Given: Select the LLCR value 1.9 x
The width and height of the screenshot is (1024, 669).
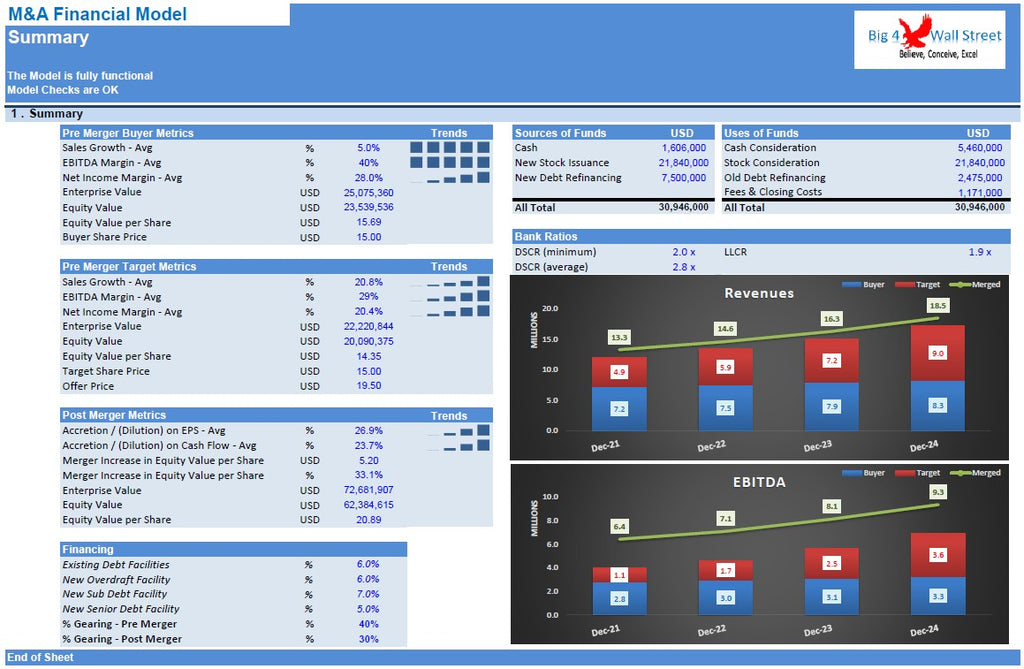Looking at the screenshot, I should [979, 253].
